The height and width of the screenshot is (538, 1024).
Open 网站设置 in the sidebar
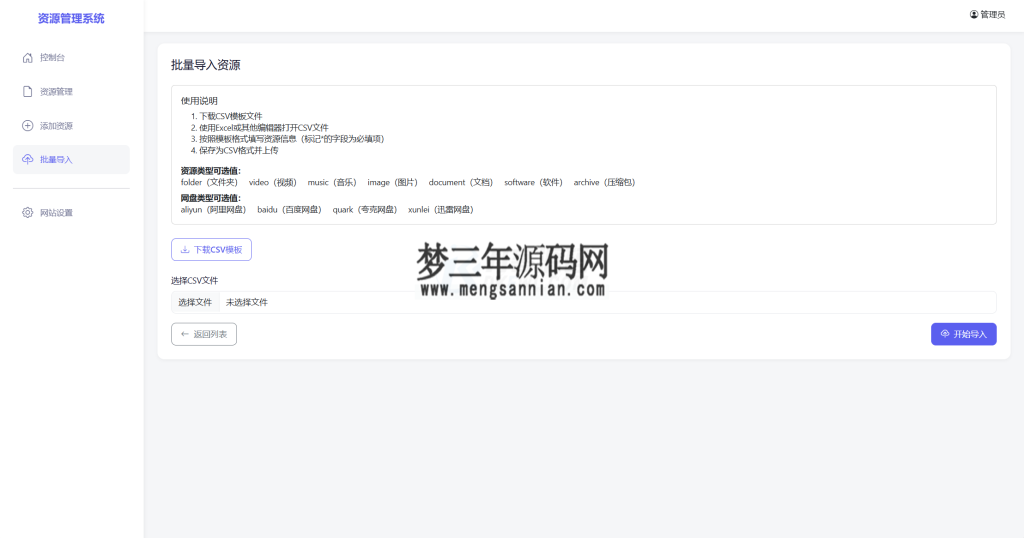point(71,212)
